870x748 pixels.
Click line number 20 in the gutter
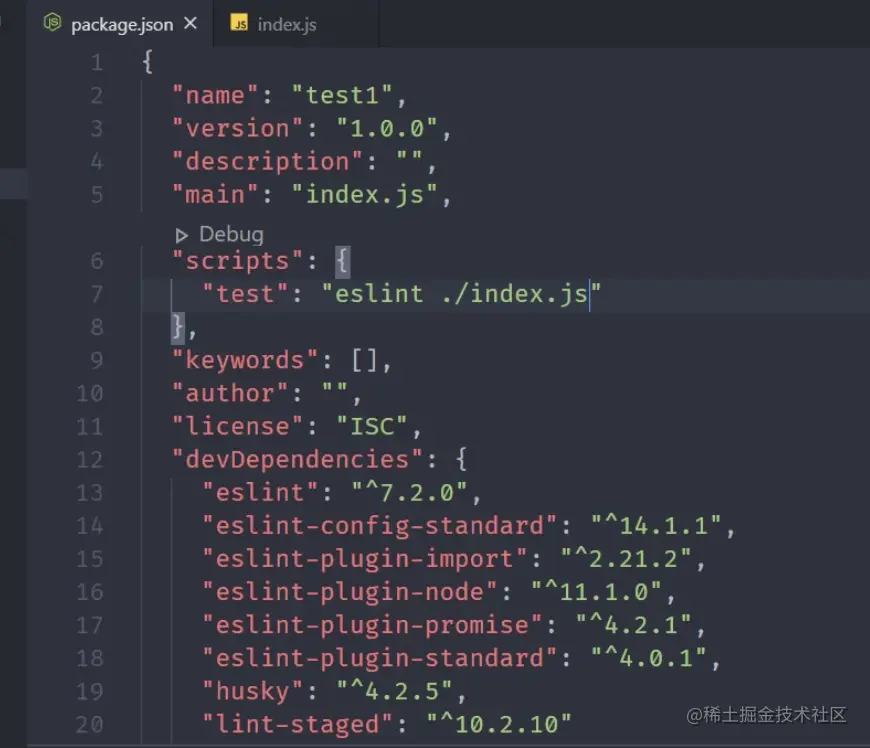click(90, 725)
